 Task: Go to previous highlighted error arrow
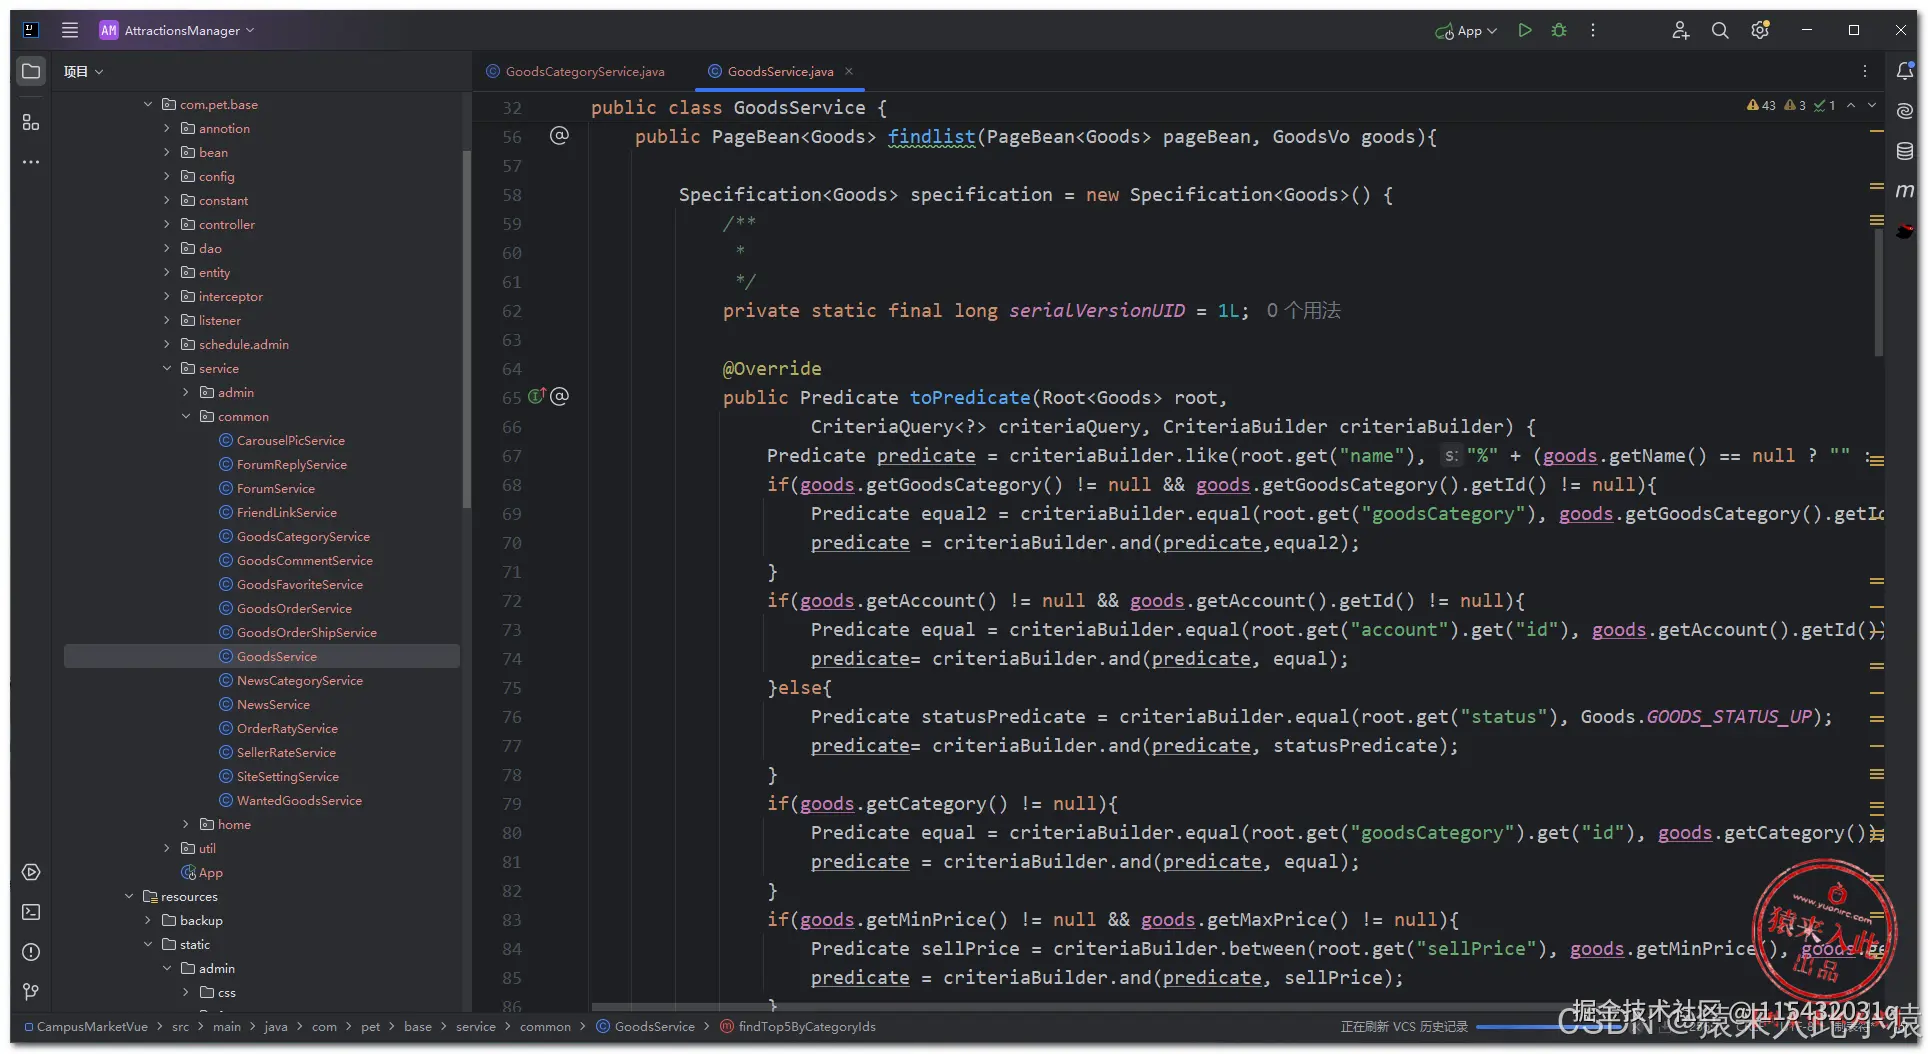click(1851, 105)
